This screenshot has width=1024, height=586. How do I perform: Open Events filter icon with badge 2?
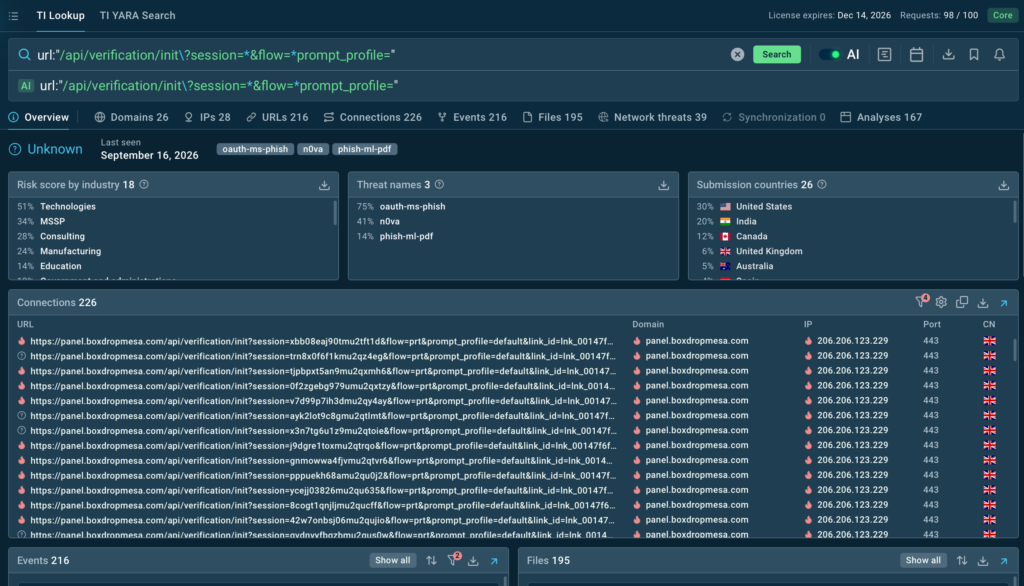pyautogui.click(x=453, y=560)
